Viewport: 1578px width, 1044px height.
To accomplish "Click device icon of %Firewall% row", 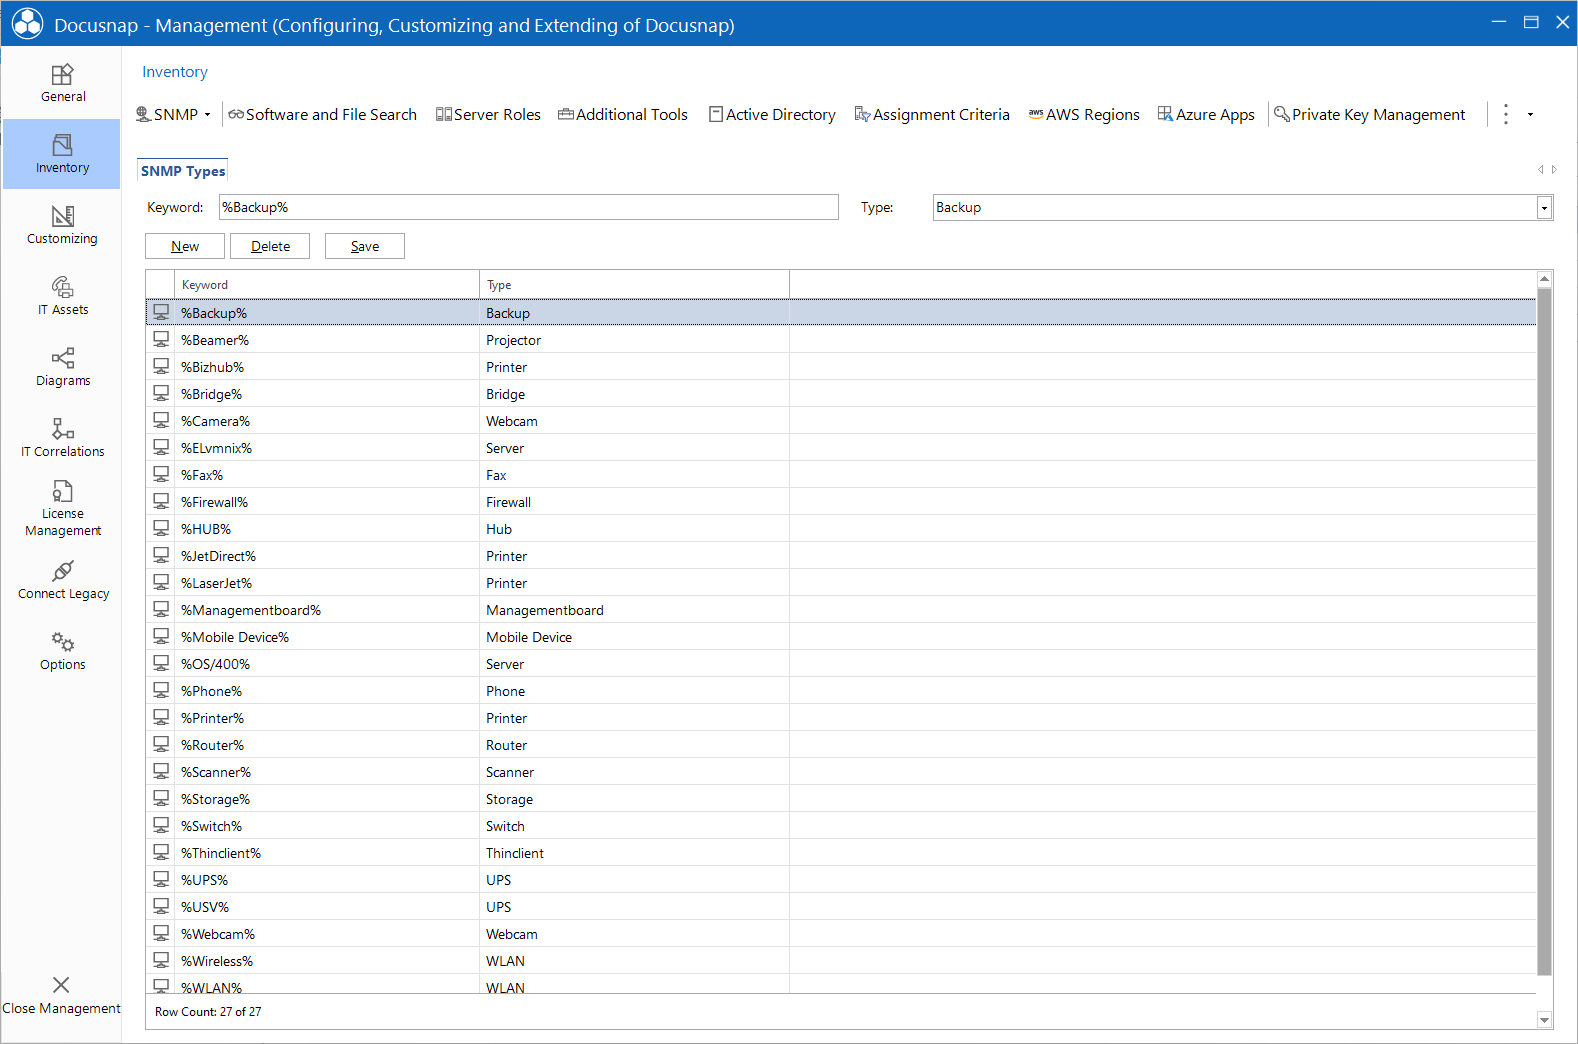I will tap(161, 502).
